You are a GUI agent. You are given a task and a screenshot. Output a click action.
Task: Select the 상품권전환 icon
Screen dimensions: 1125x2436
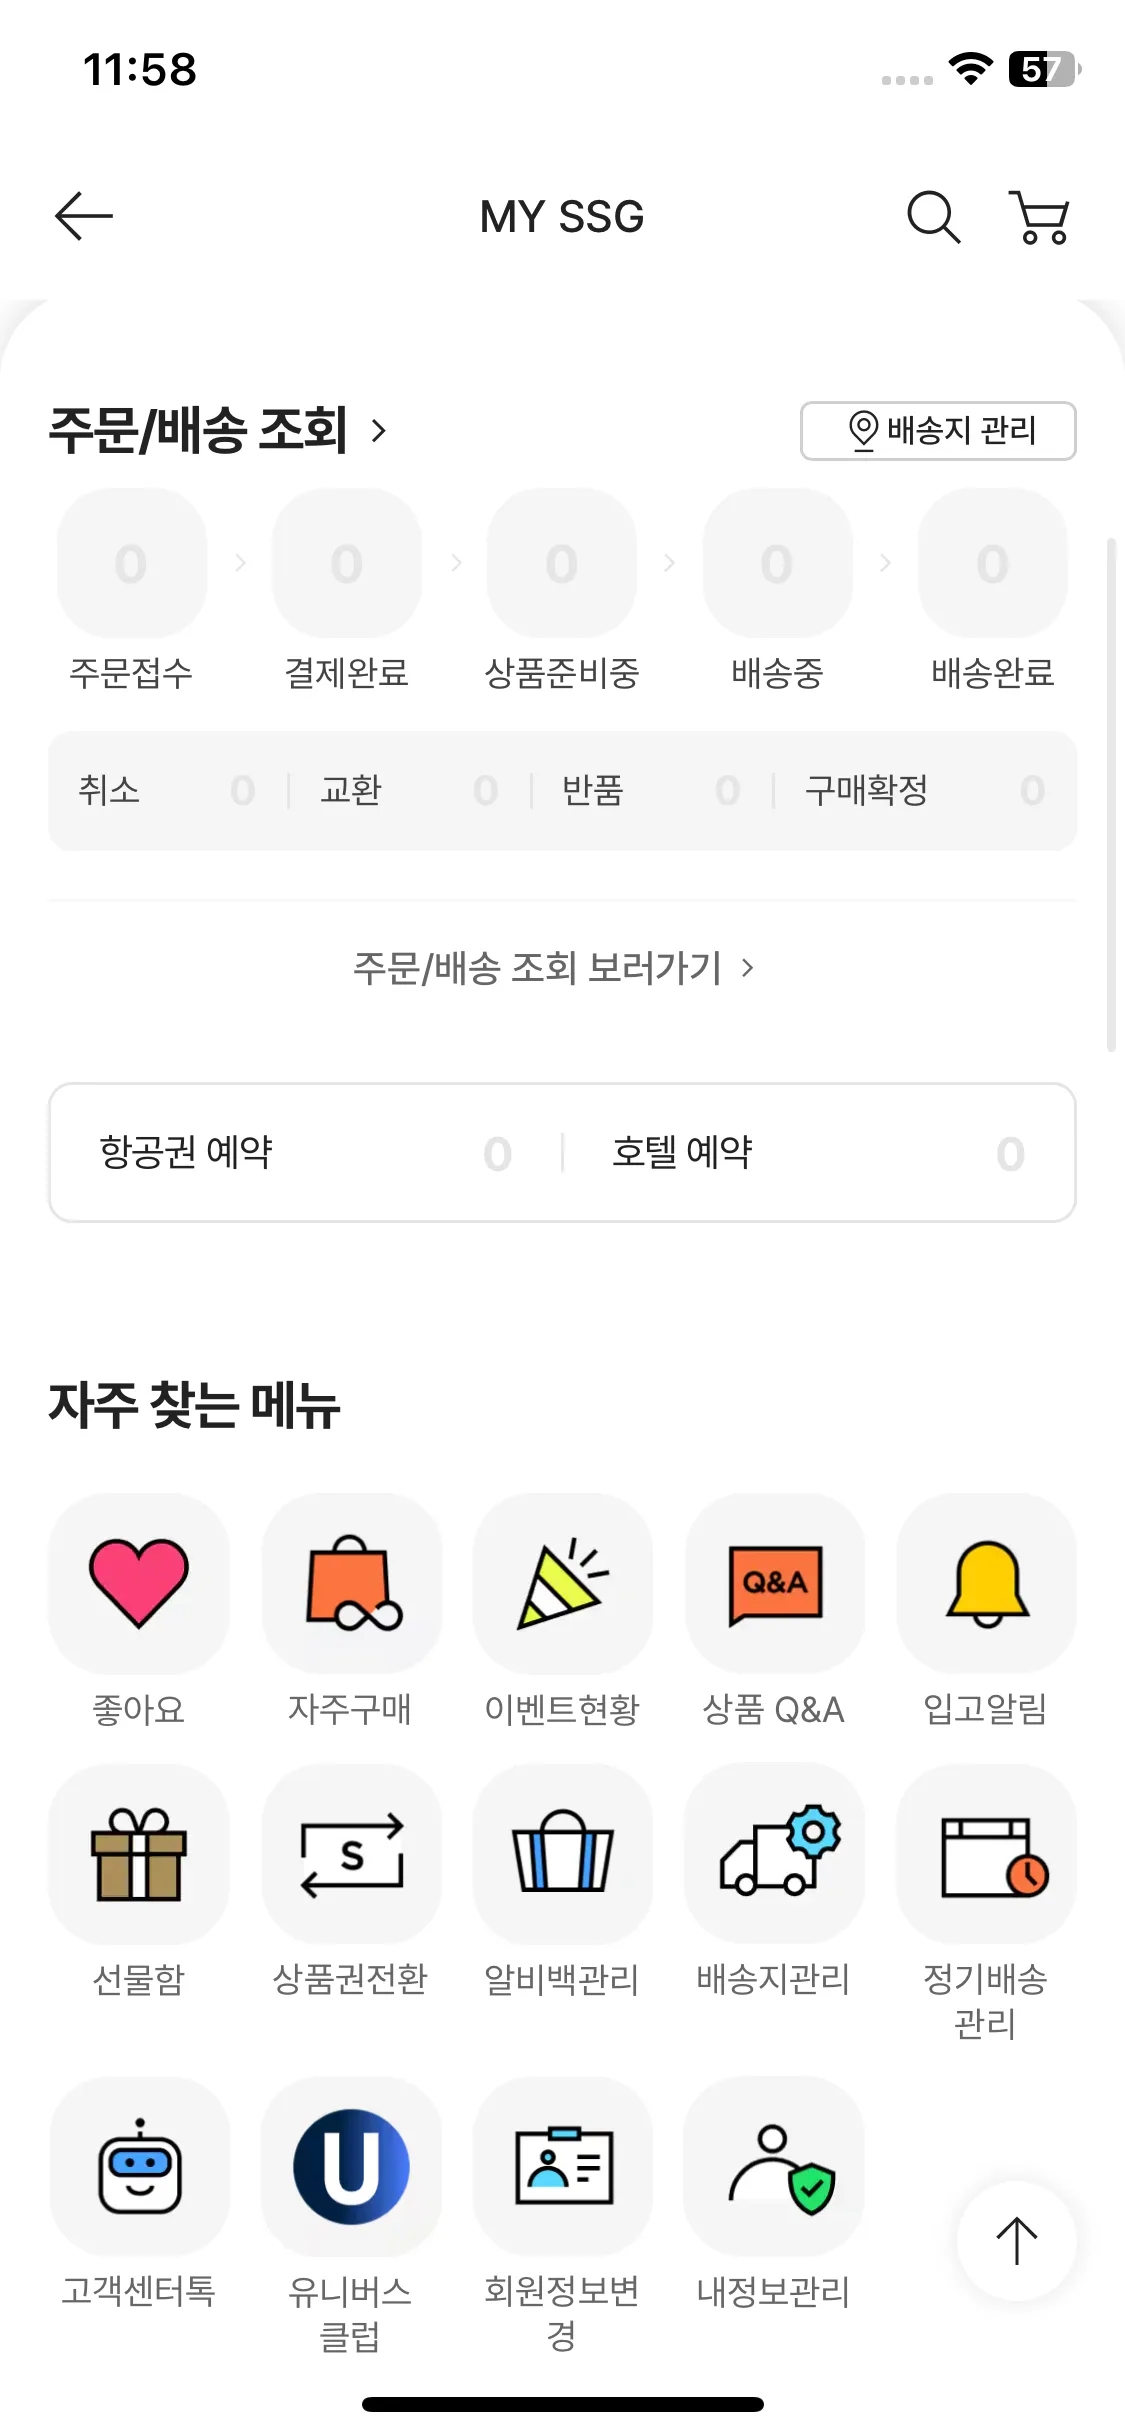[351, 1854]
